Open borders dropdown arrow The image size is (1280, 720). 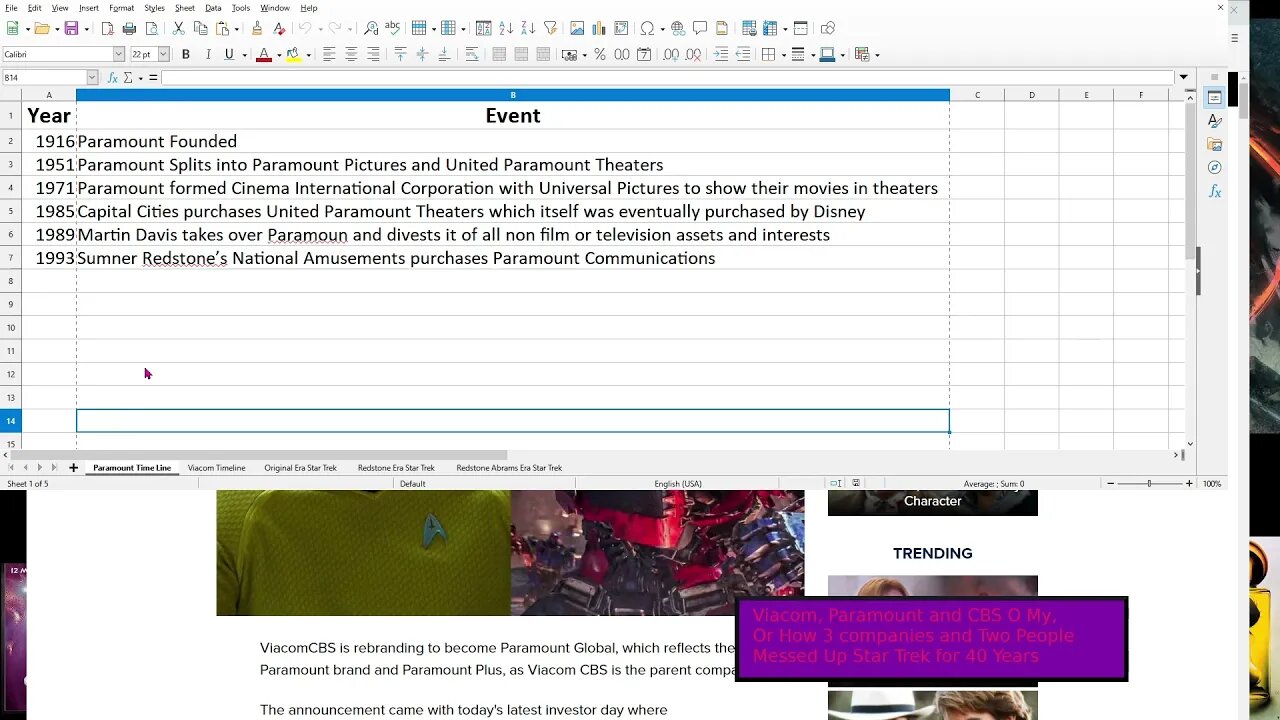click(783, 55)
